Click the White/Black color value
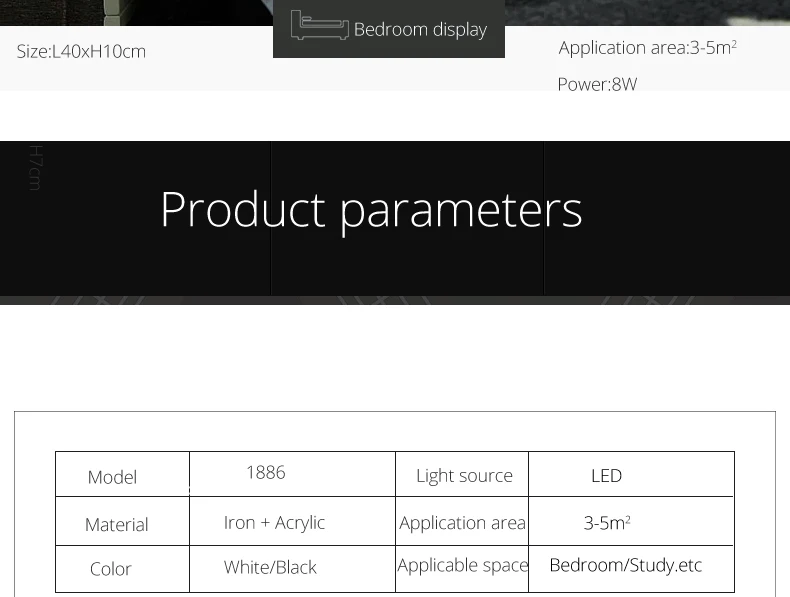 tap(270, 567)
